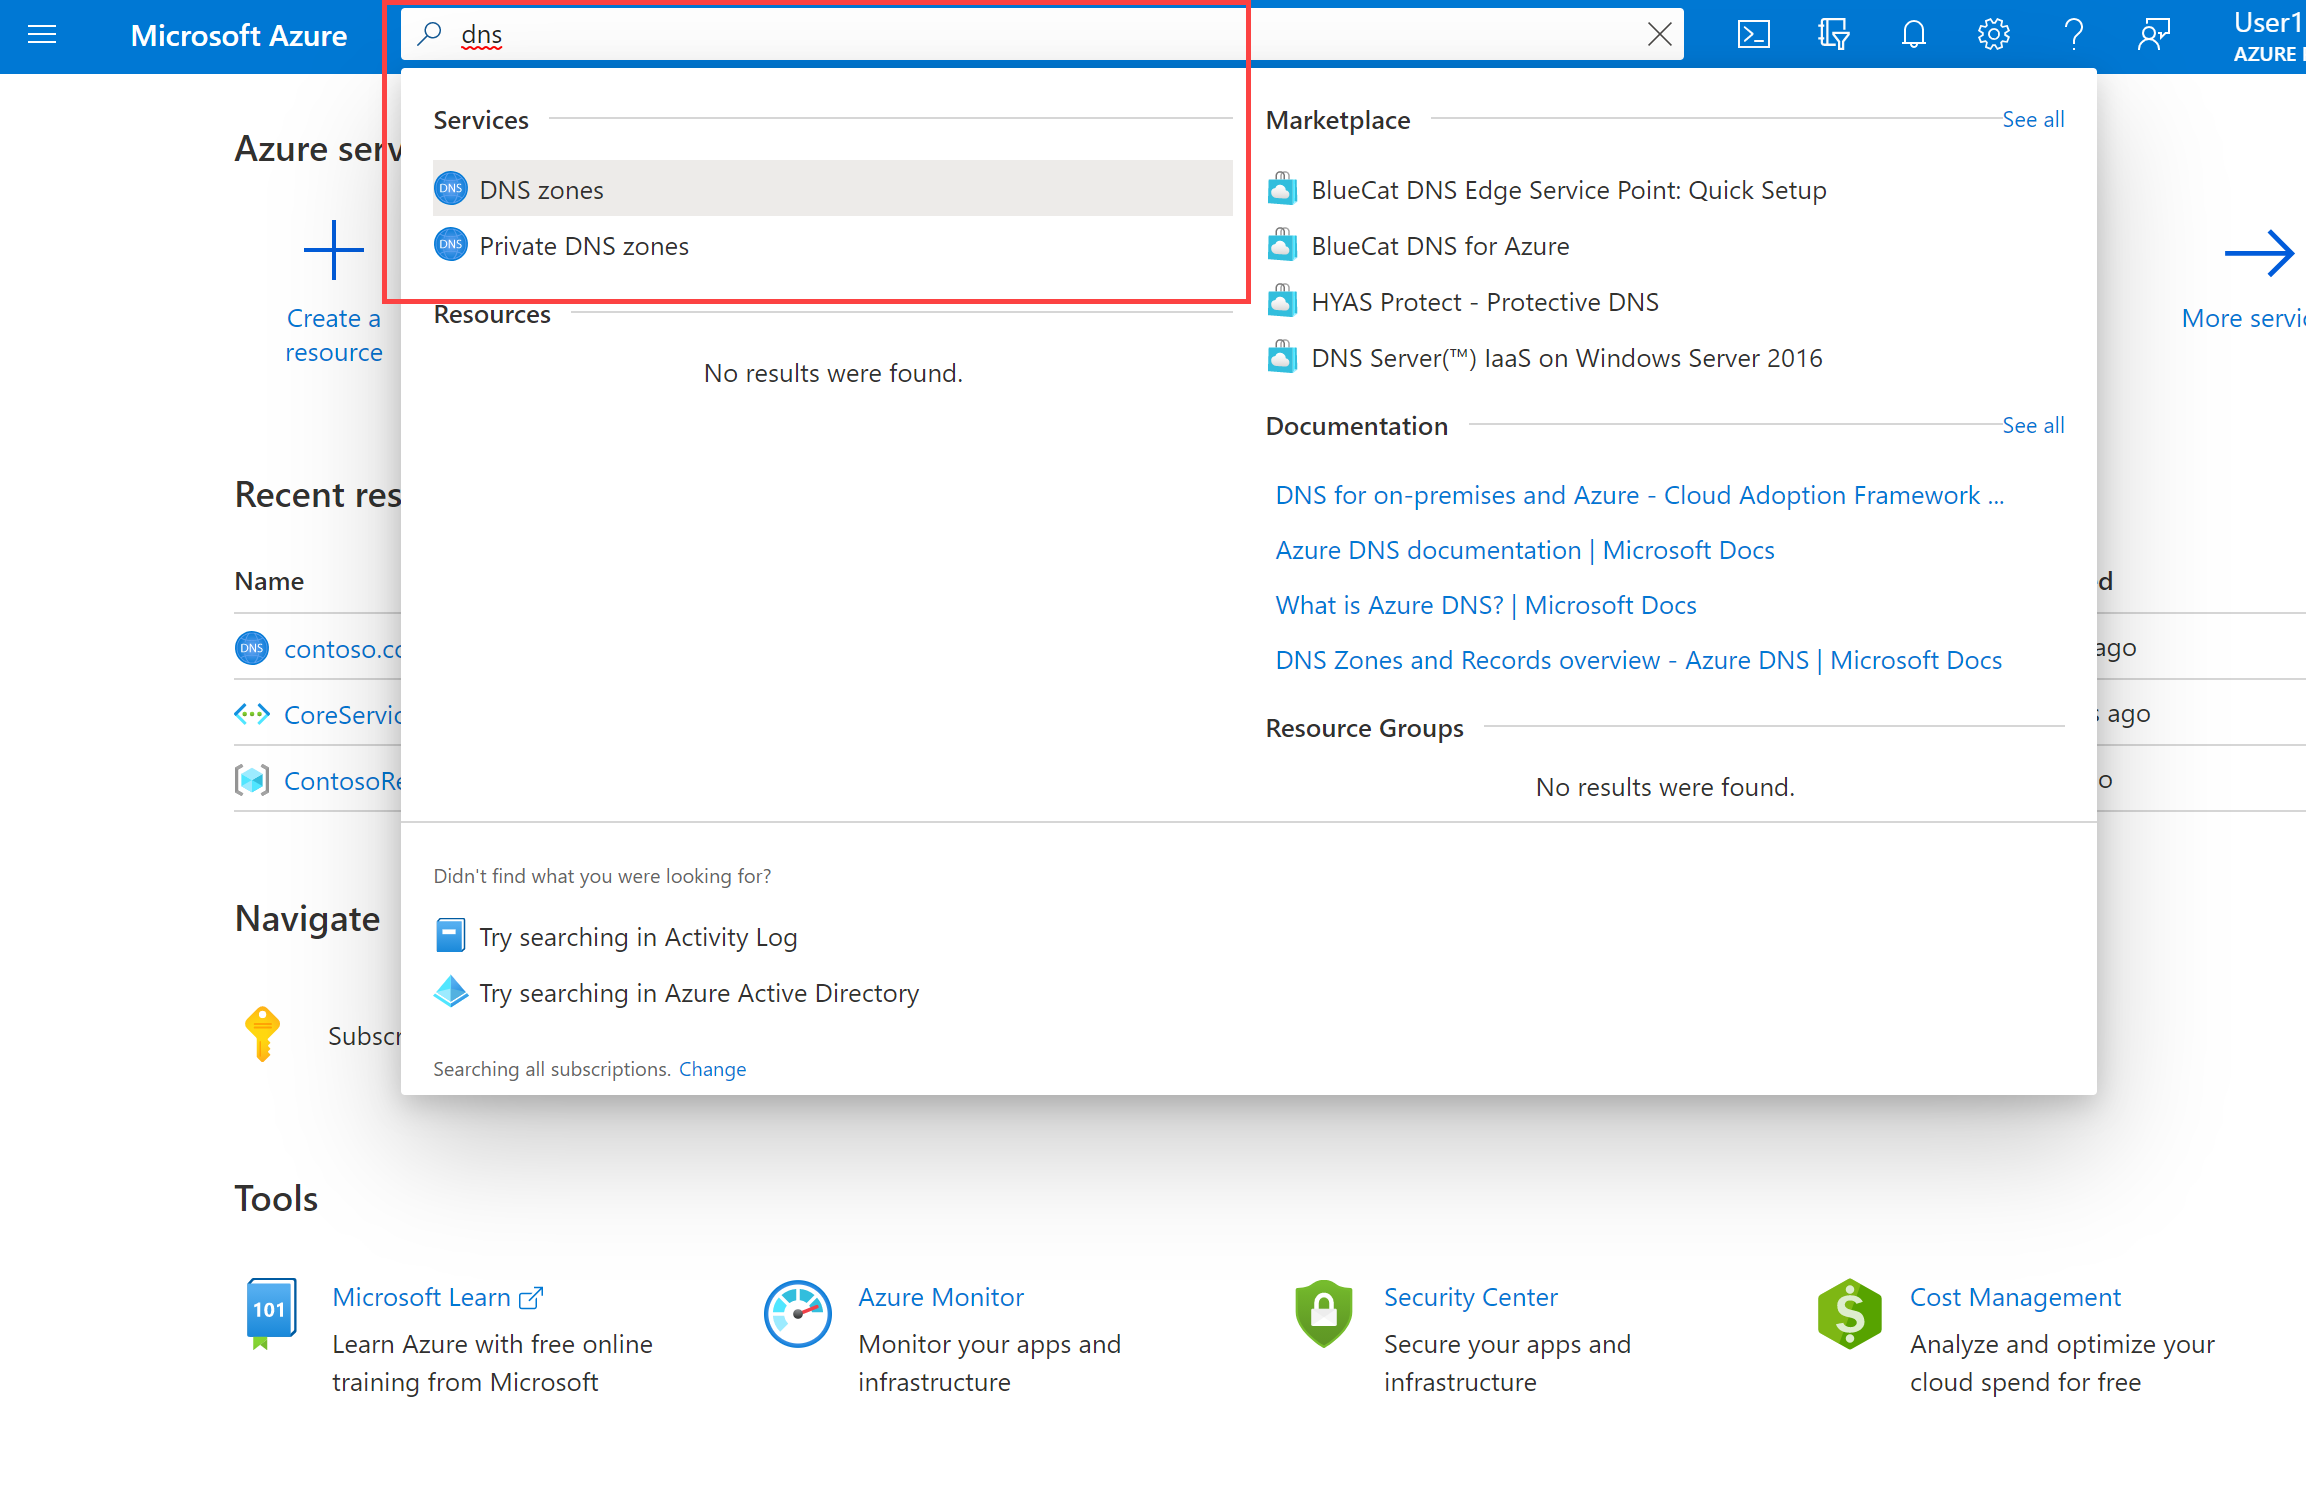Select DNS zones under Services
Image resolution: width=2306 pixels, height=1488 pixels.
(x=541, y=189)
